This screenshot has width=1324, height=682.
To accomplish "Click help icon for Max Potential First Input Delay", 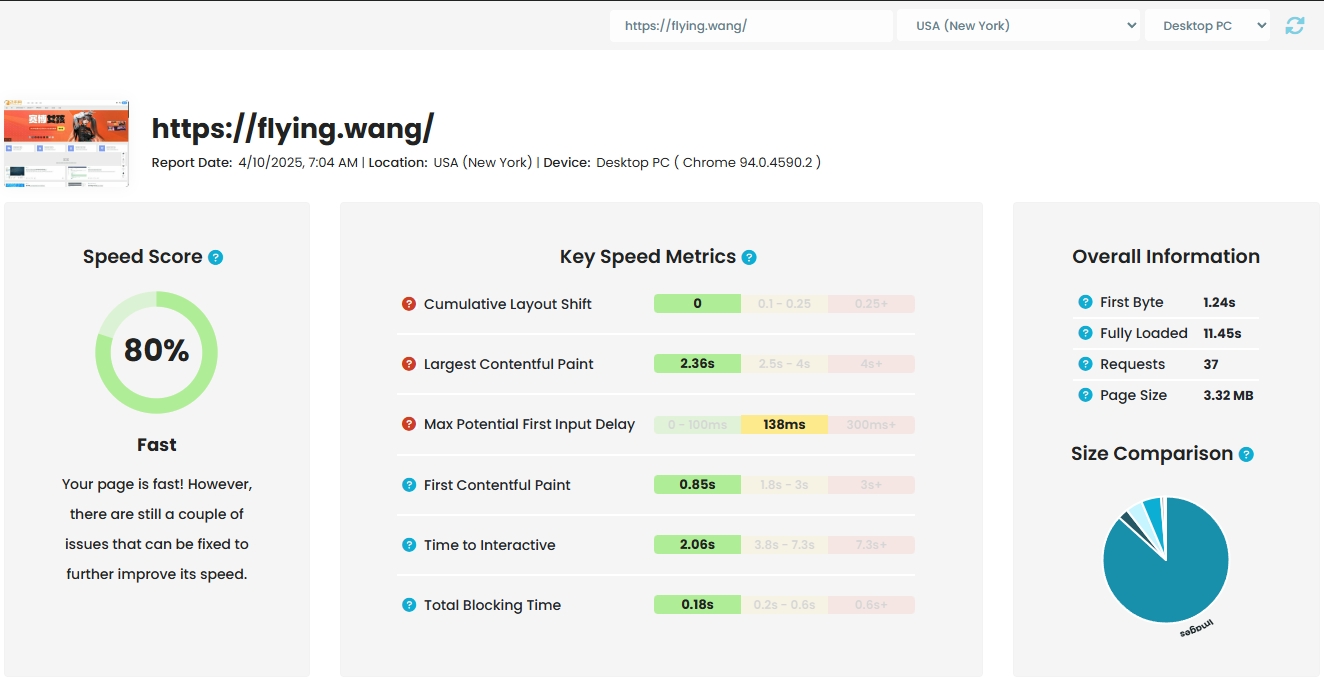I will (408, 424).
